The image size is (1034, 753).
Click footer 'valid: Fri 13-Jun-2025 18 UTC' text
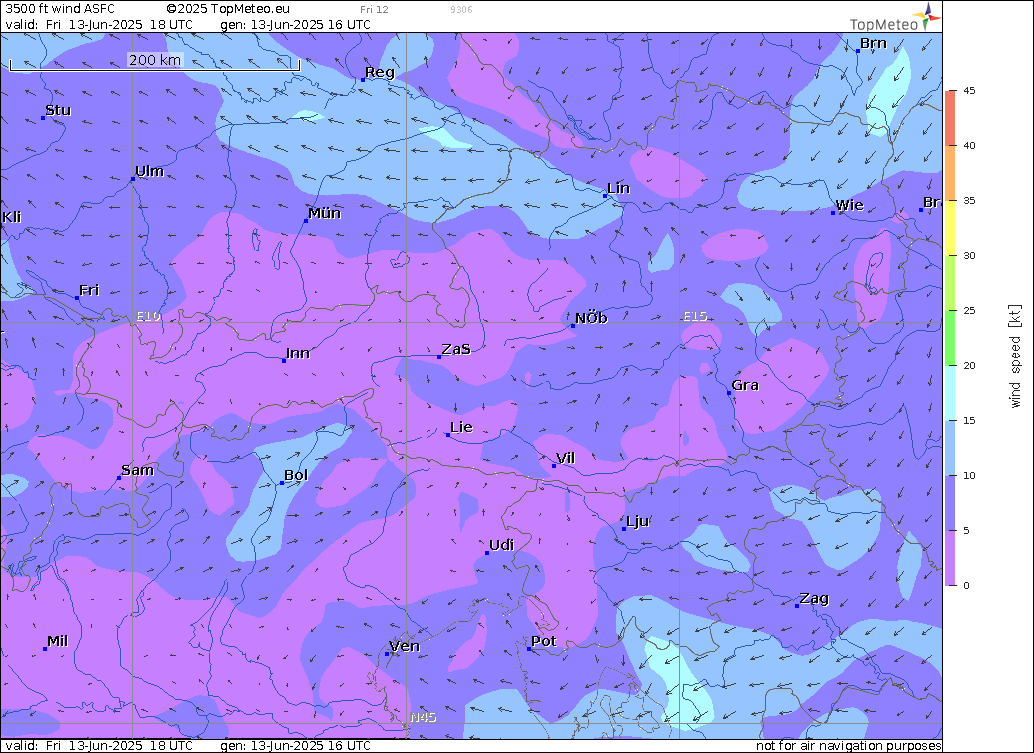(x=99, y=745)
